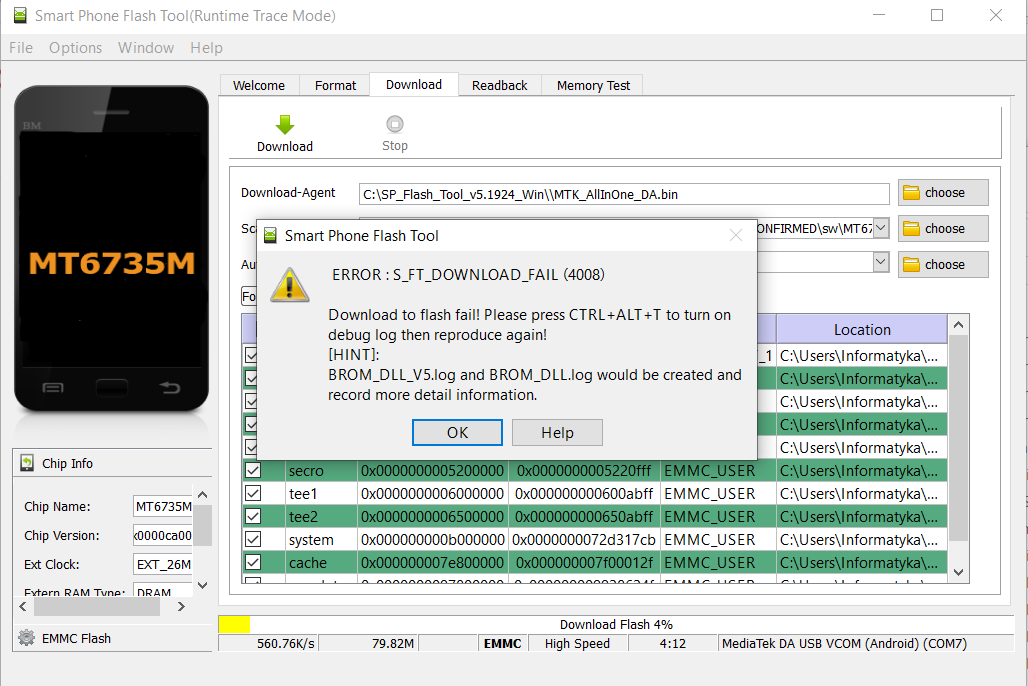Click the error dialog's title bar icon
This screenshot has height=686, width=1028.
click(x=270, y=235)
